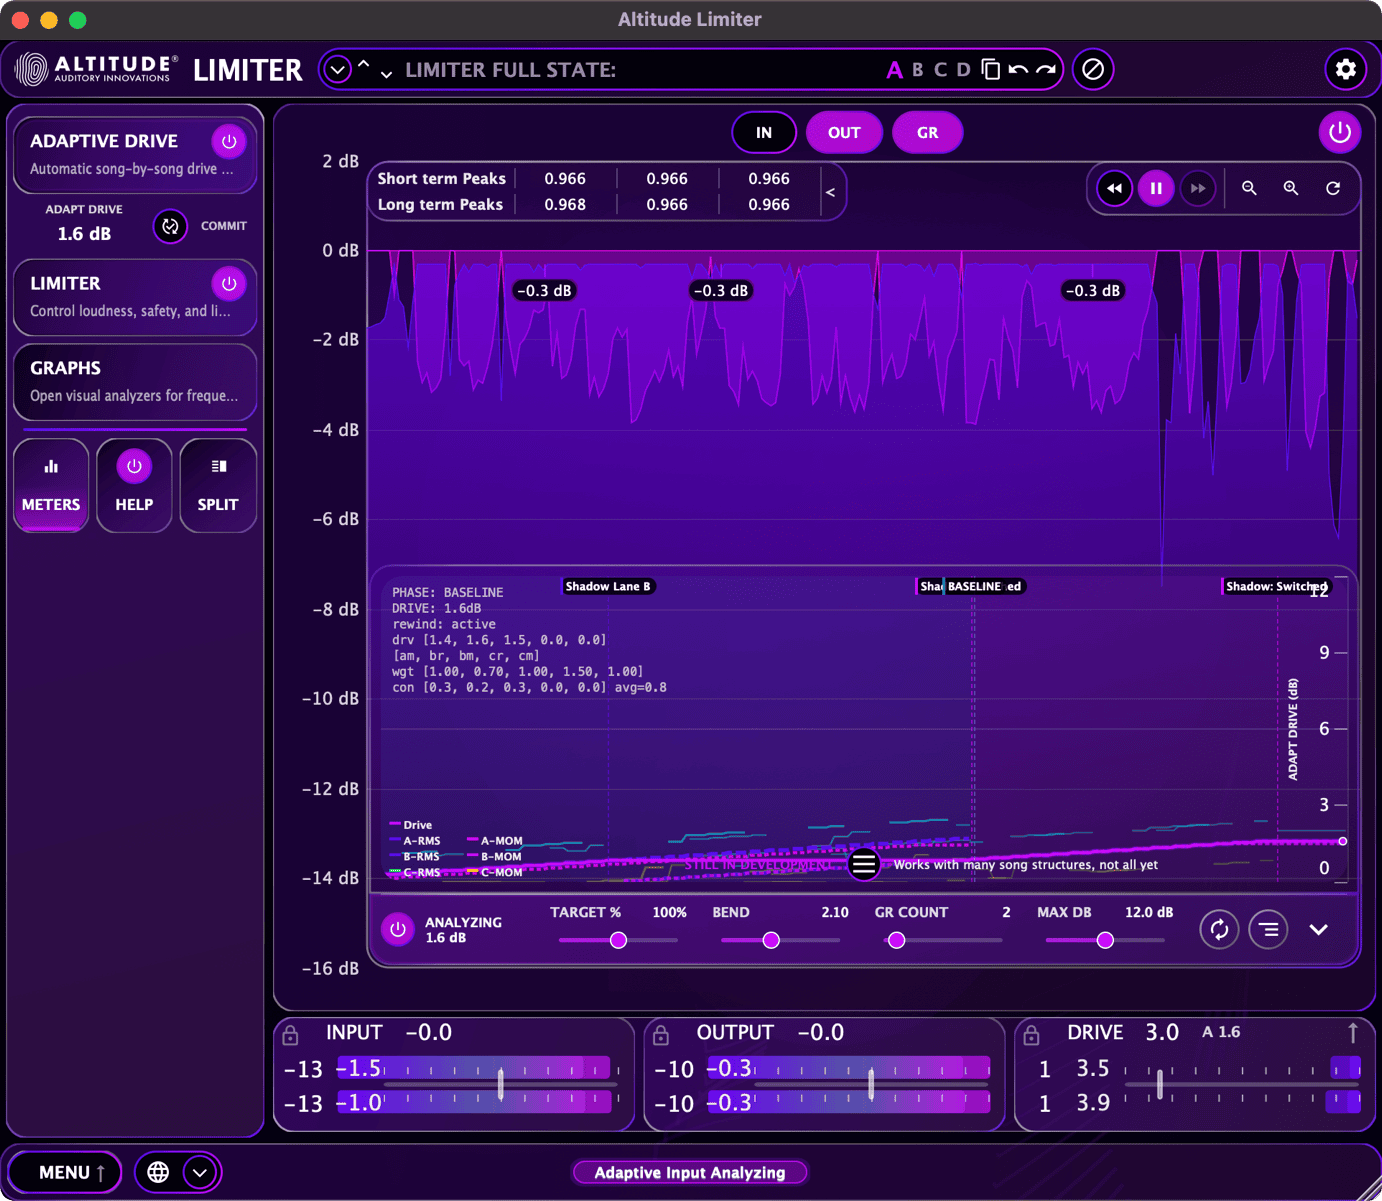Click the Drive value 3.0
The image size is (1382, 1201).
click(x=1162, y=1033)
